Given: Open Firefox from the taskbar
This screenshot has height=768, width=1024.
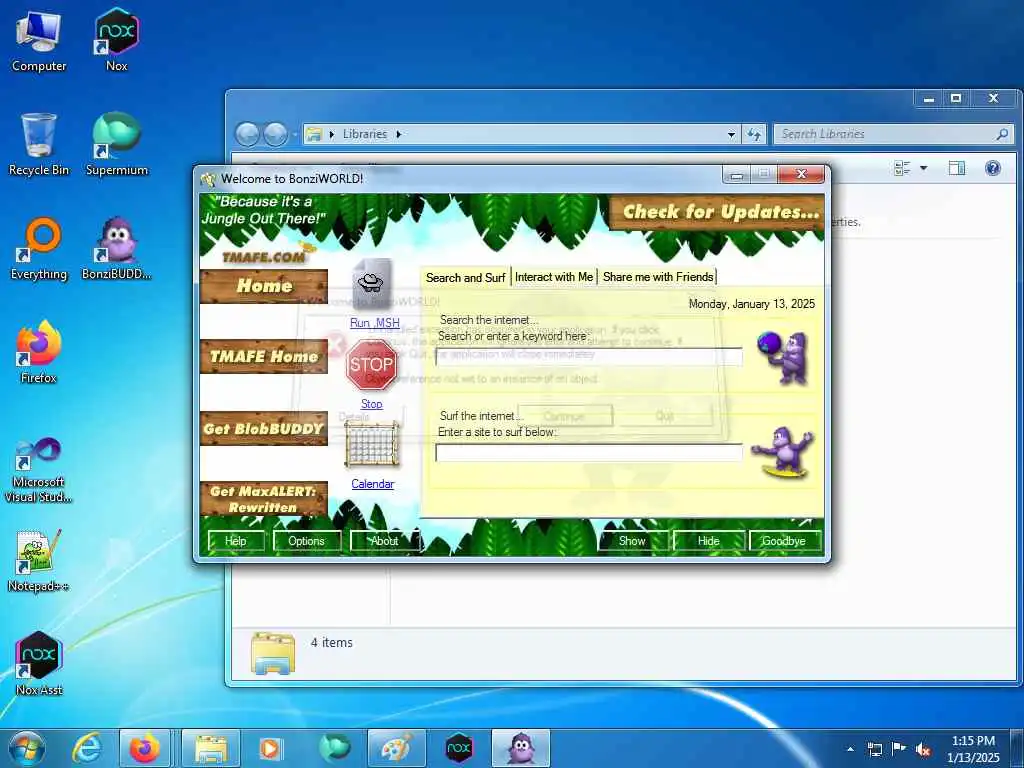Looking at the screenshot, I should click(144, 748).
